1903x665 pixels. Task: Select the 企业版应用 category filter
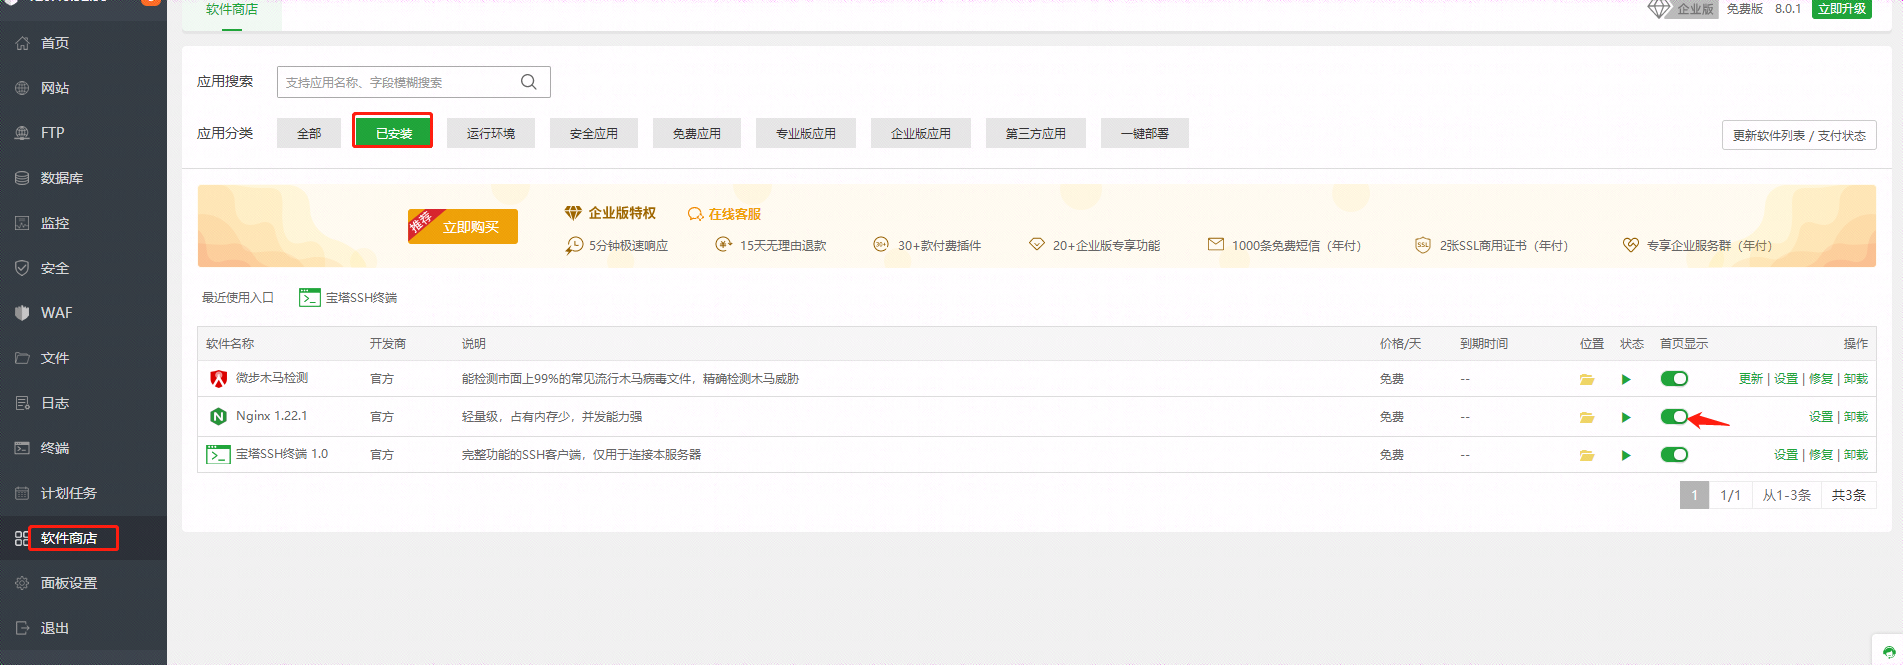click(921, 133)
